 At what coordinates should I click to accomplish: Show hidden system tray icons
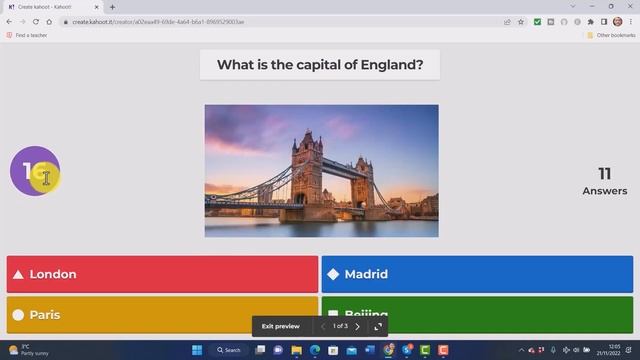[521, 350]
